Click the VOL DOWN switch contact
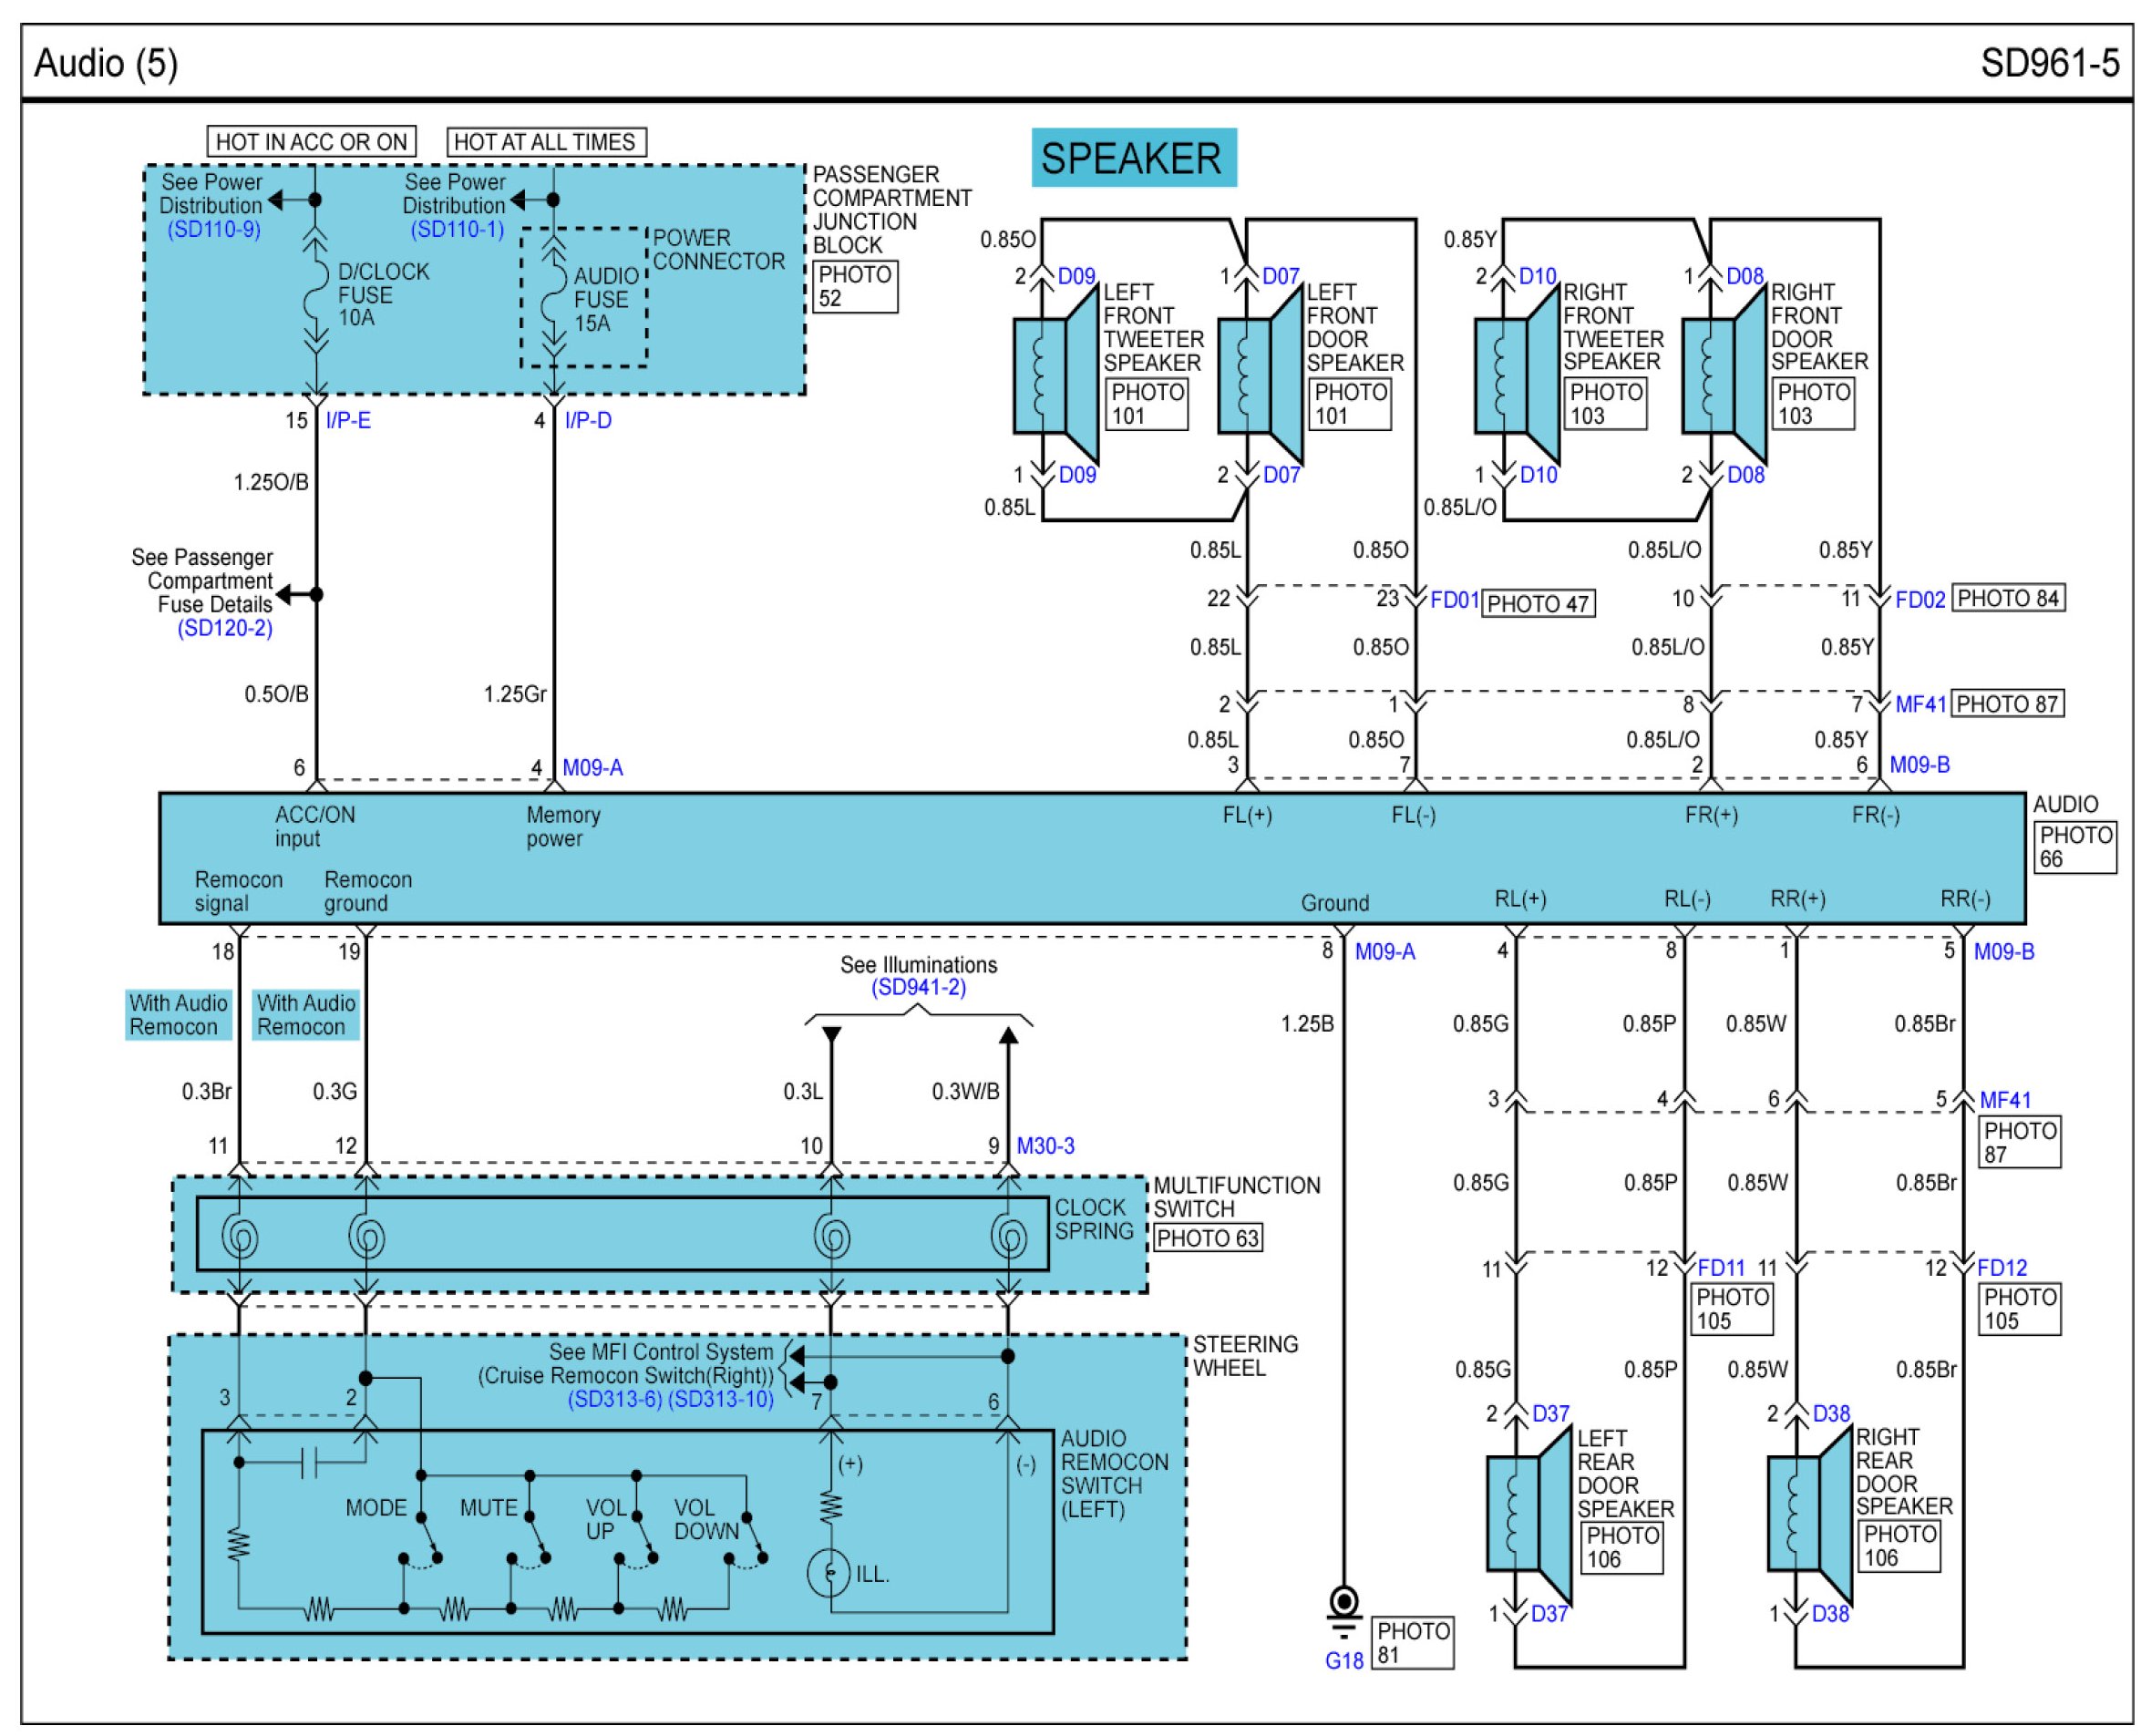Image resolution: width=2151 pixels, height=1736 pixels. tap(754, 1540)
